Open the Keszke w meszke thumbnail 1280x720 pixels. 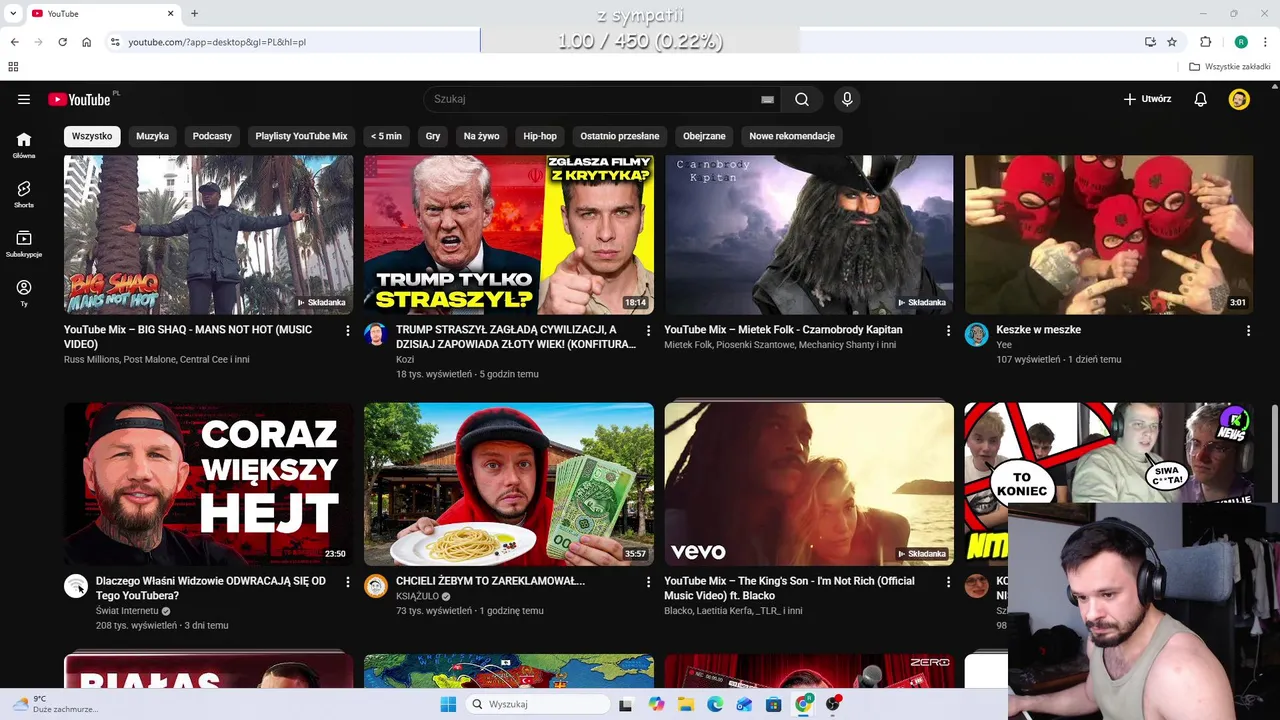[1109, 234]
